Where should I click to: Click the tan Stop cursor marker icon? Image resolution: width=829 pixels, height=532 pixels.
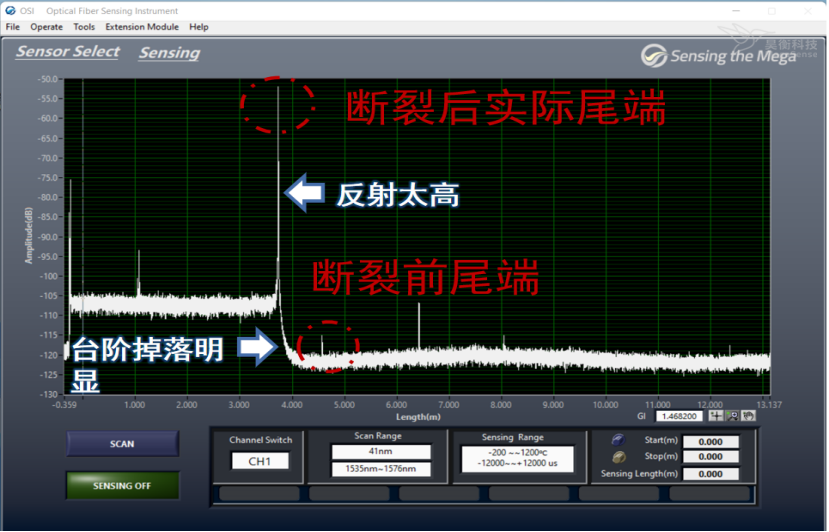pyautogui.click(x=618, y=457)
